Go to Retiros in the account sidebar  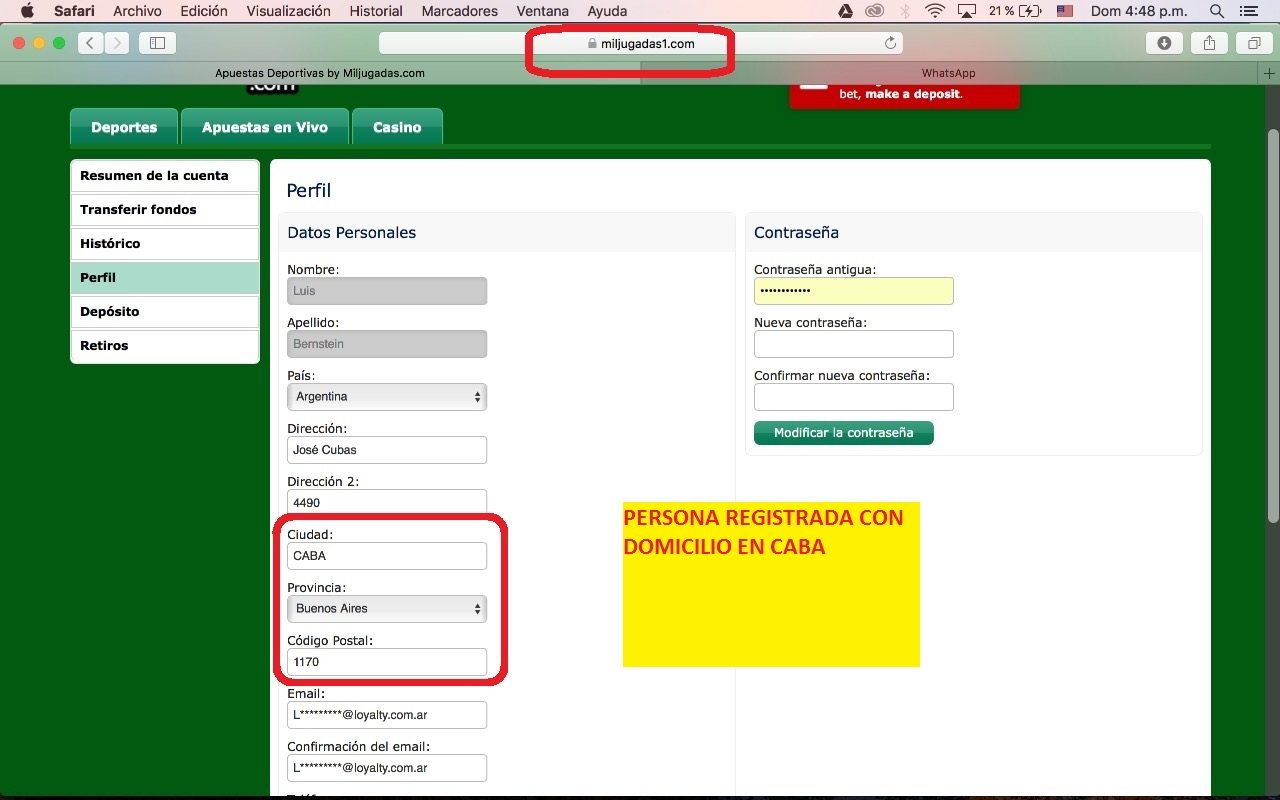pos(165,346)
